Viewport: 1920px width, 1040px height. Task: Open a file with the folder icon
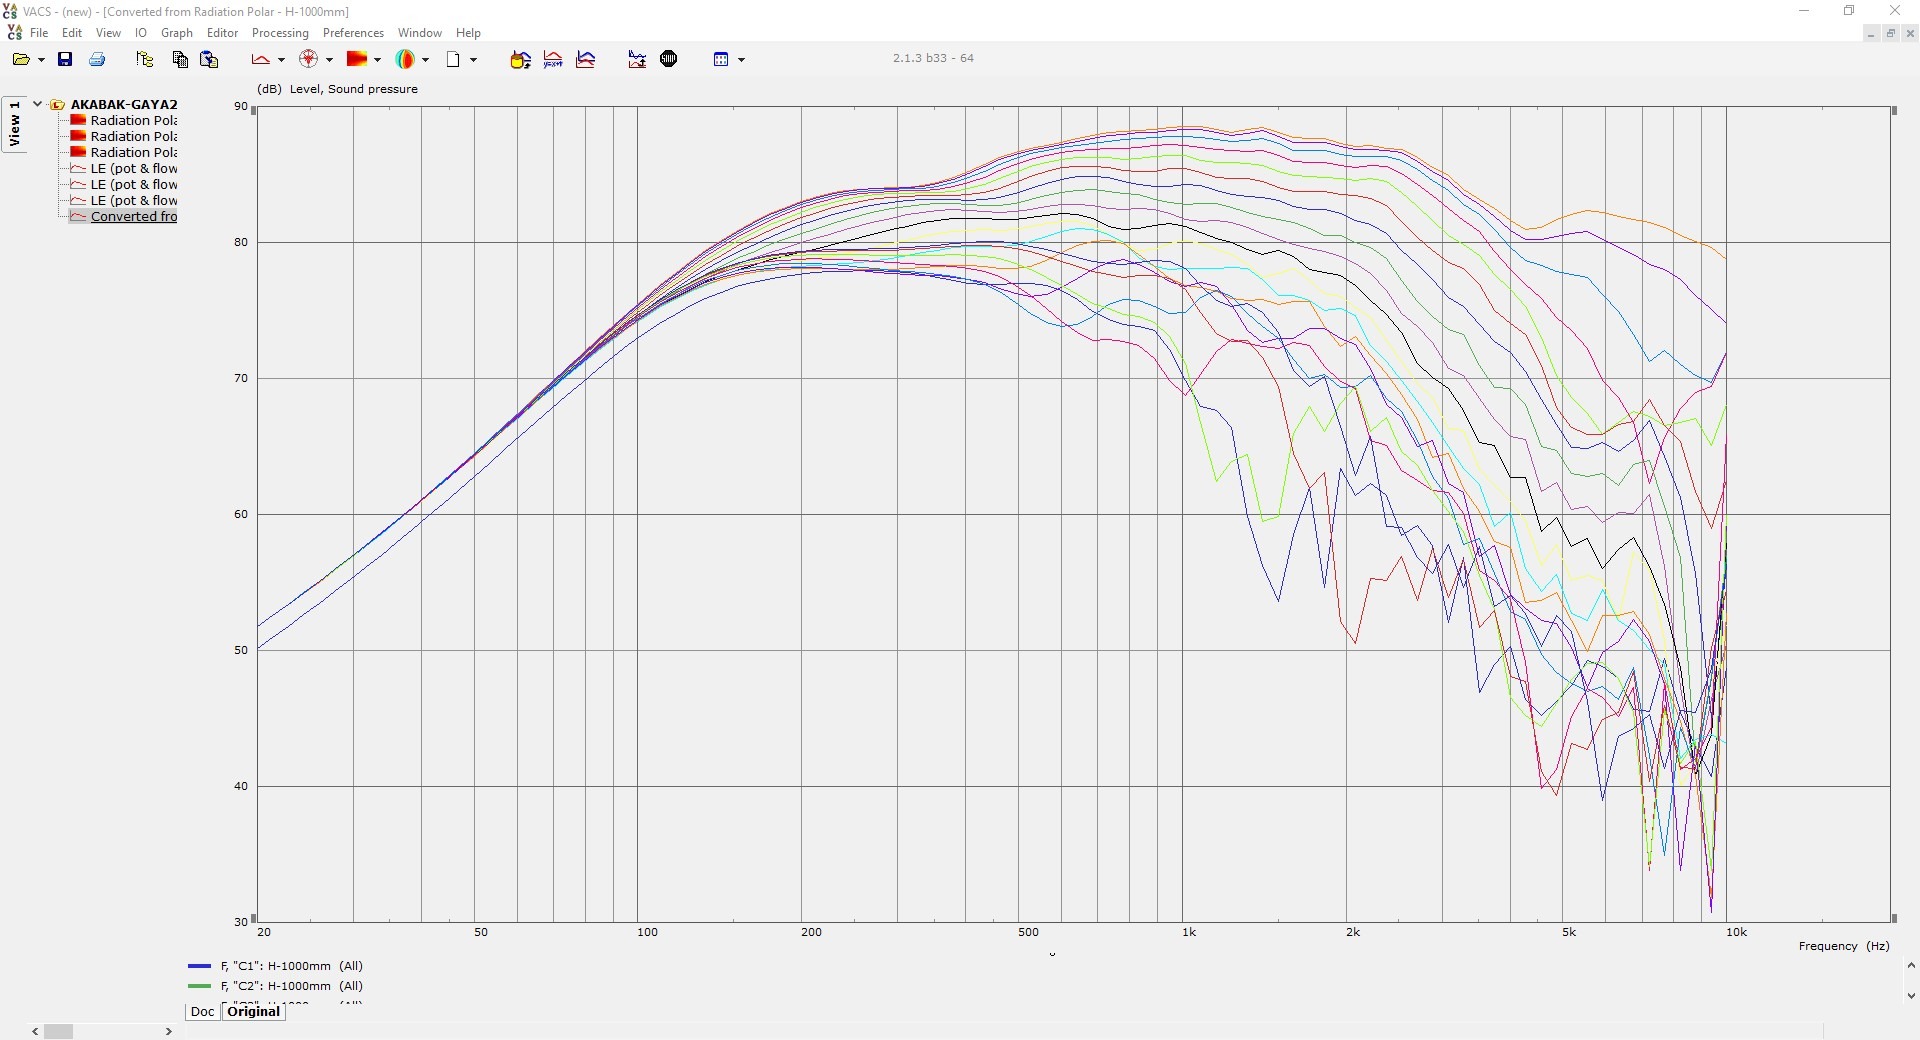[x=20, y=59]
